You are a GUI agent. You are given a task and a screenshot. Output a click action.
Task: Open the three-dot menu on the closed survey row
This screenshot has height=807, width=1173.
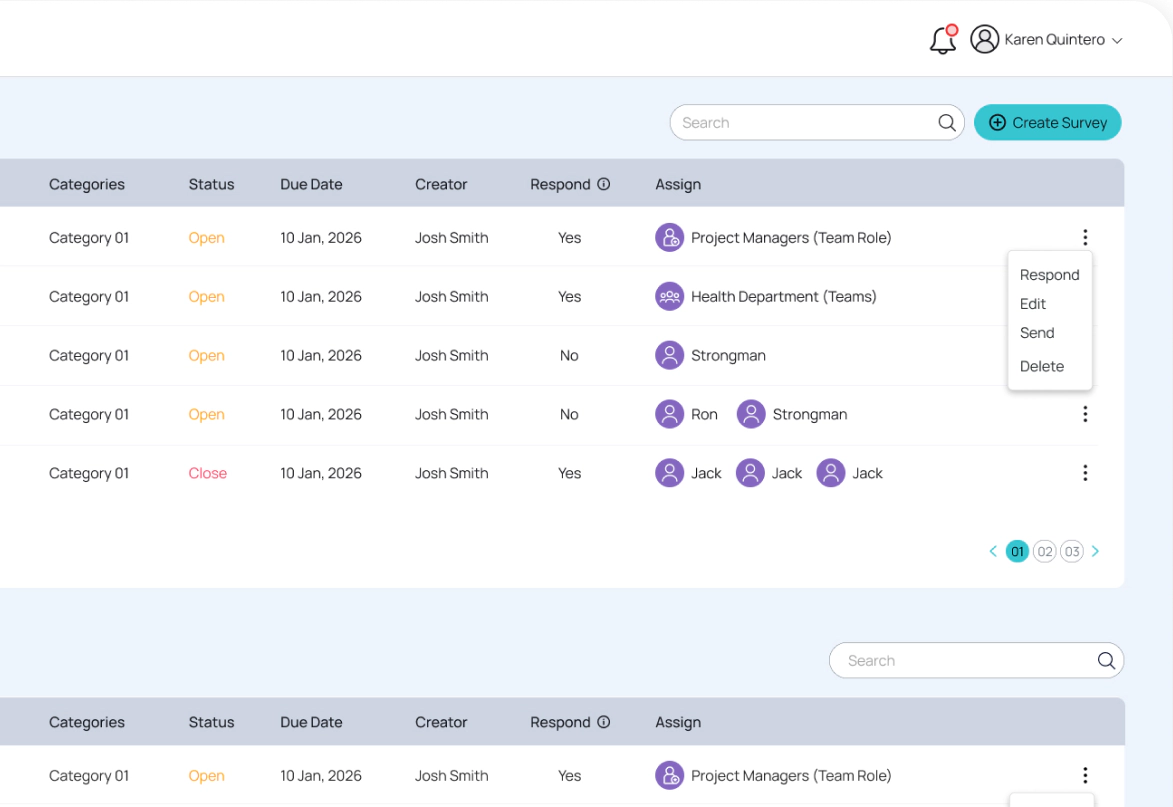1085,472
